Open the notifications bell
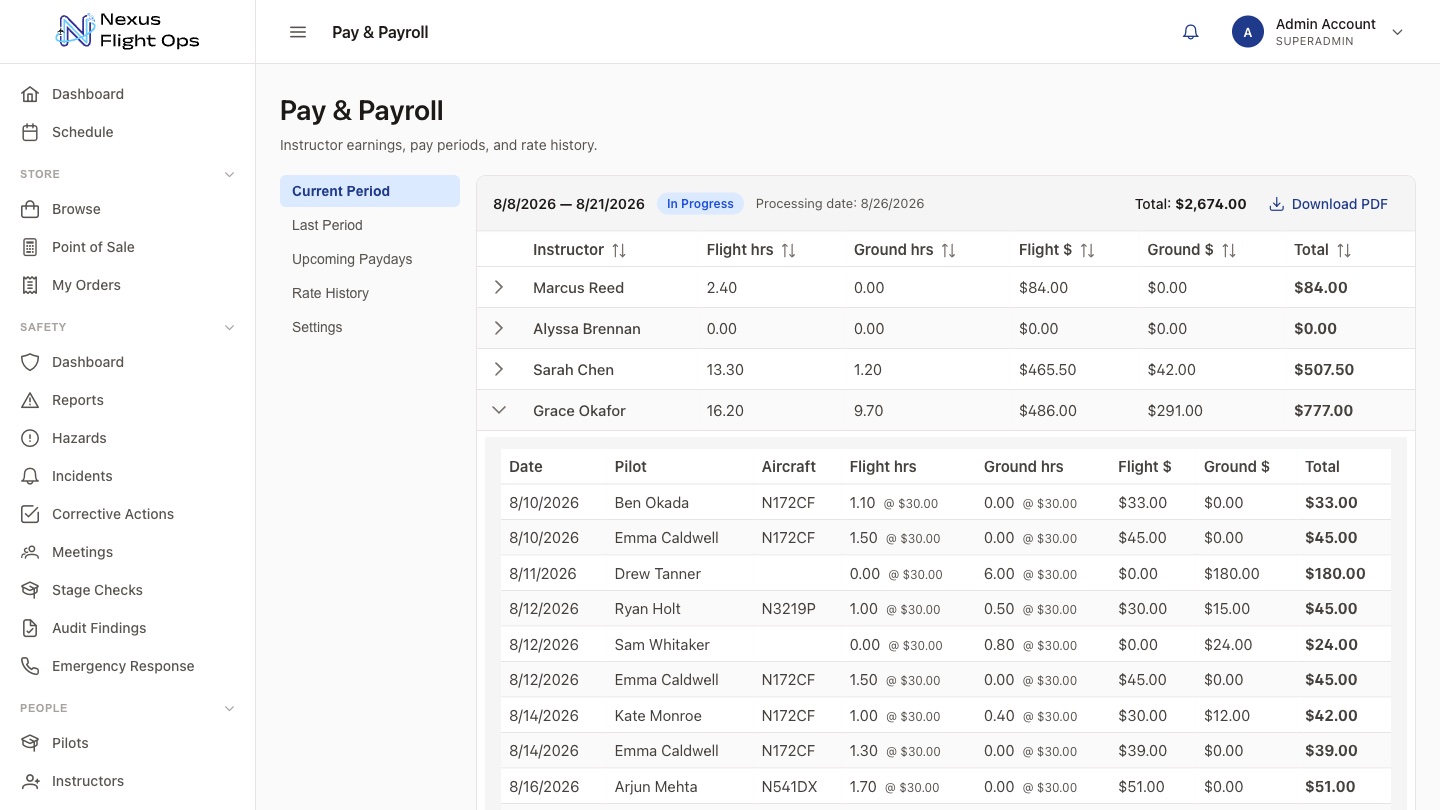Viewport: 1440px width, 810px height. [x=1191, y=32]
